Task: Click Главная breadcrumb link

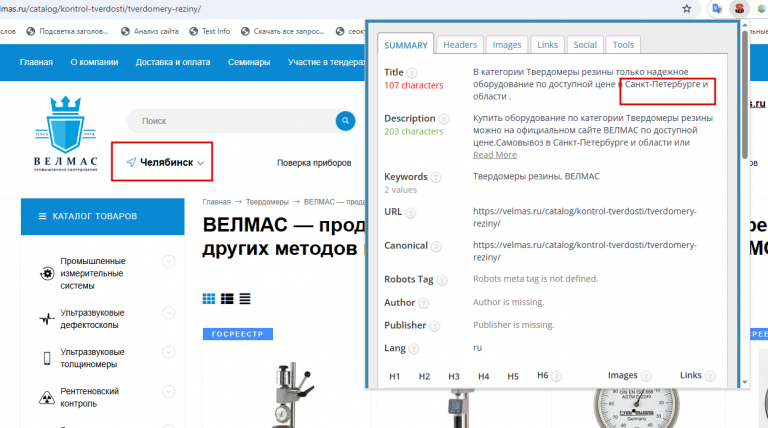Action: click(216, 202)
